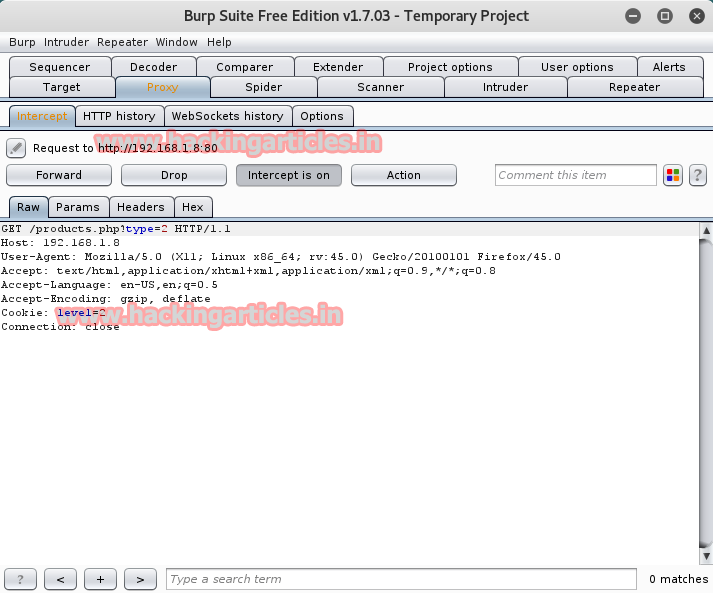Open the Action menu button

404,175
